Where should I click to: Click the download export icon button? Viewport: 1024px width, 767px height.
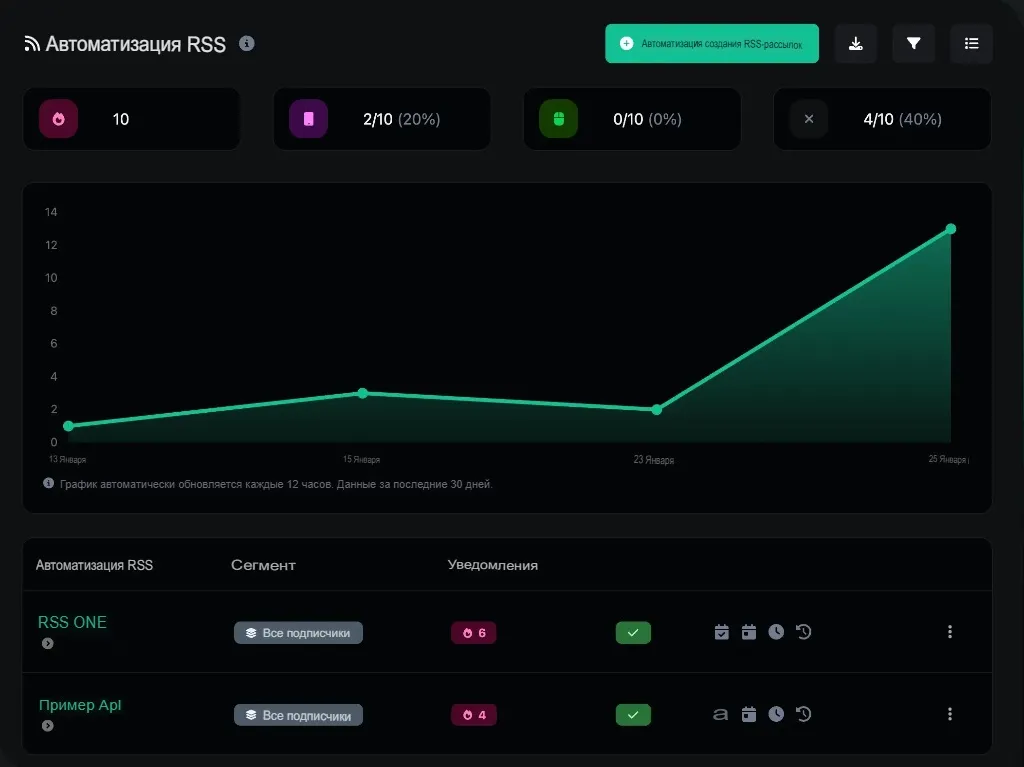point(856,44)
